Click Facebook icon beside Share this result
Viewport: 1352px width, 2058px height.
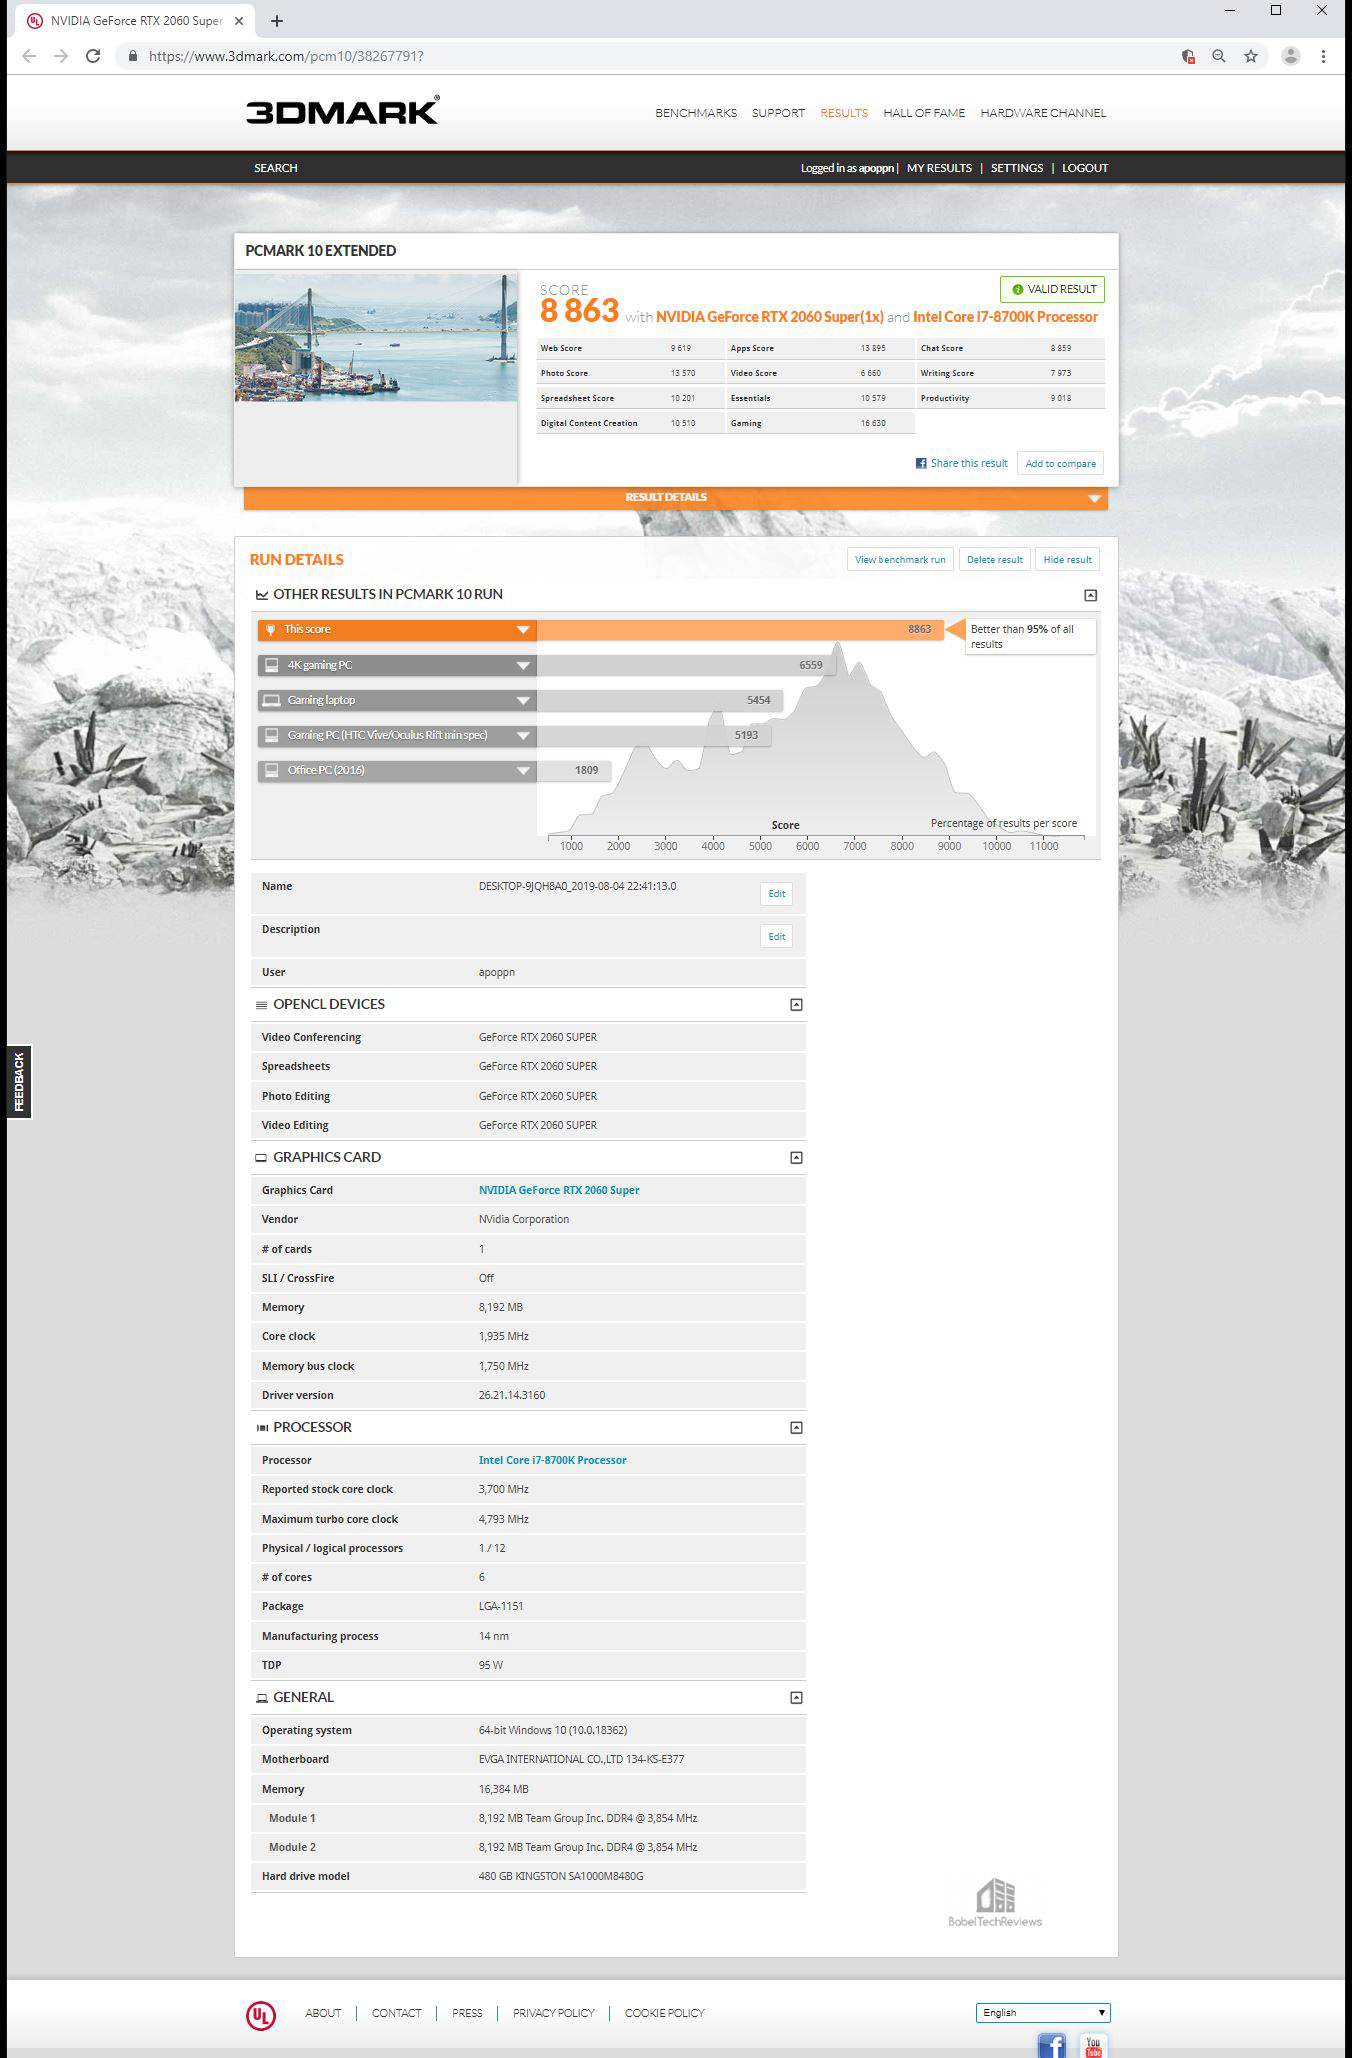pos(921,463)
